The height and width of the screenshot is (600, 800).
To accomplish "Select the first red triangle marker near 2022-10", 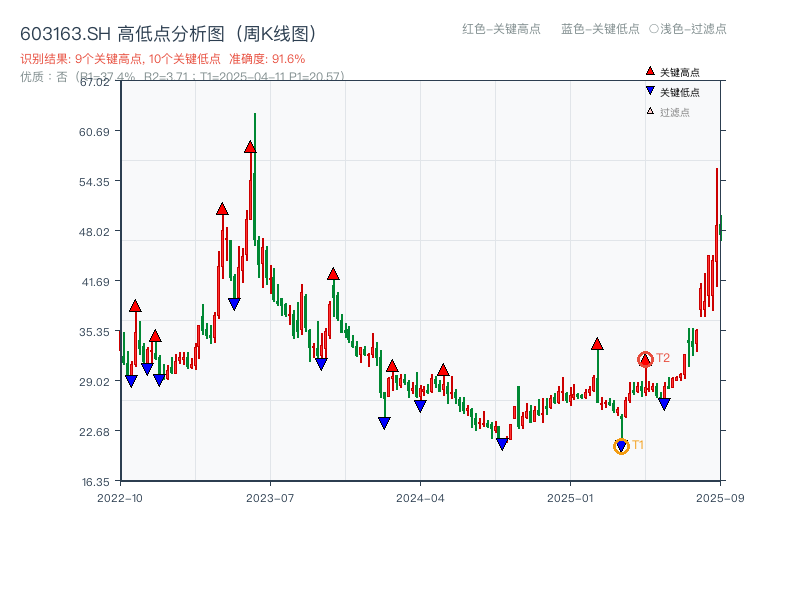I will [135, 306].
